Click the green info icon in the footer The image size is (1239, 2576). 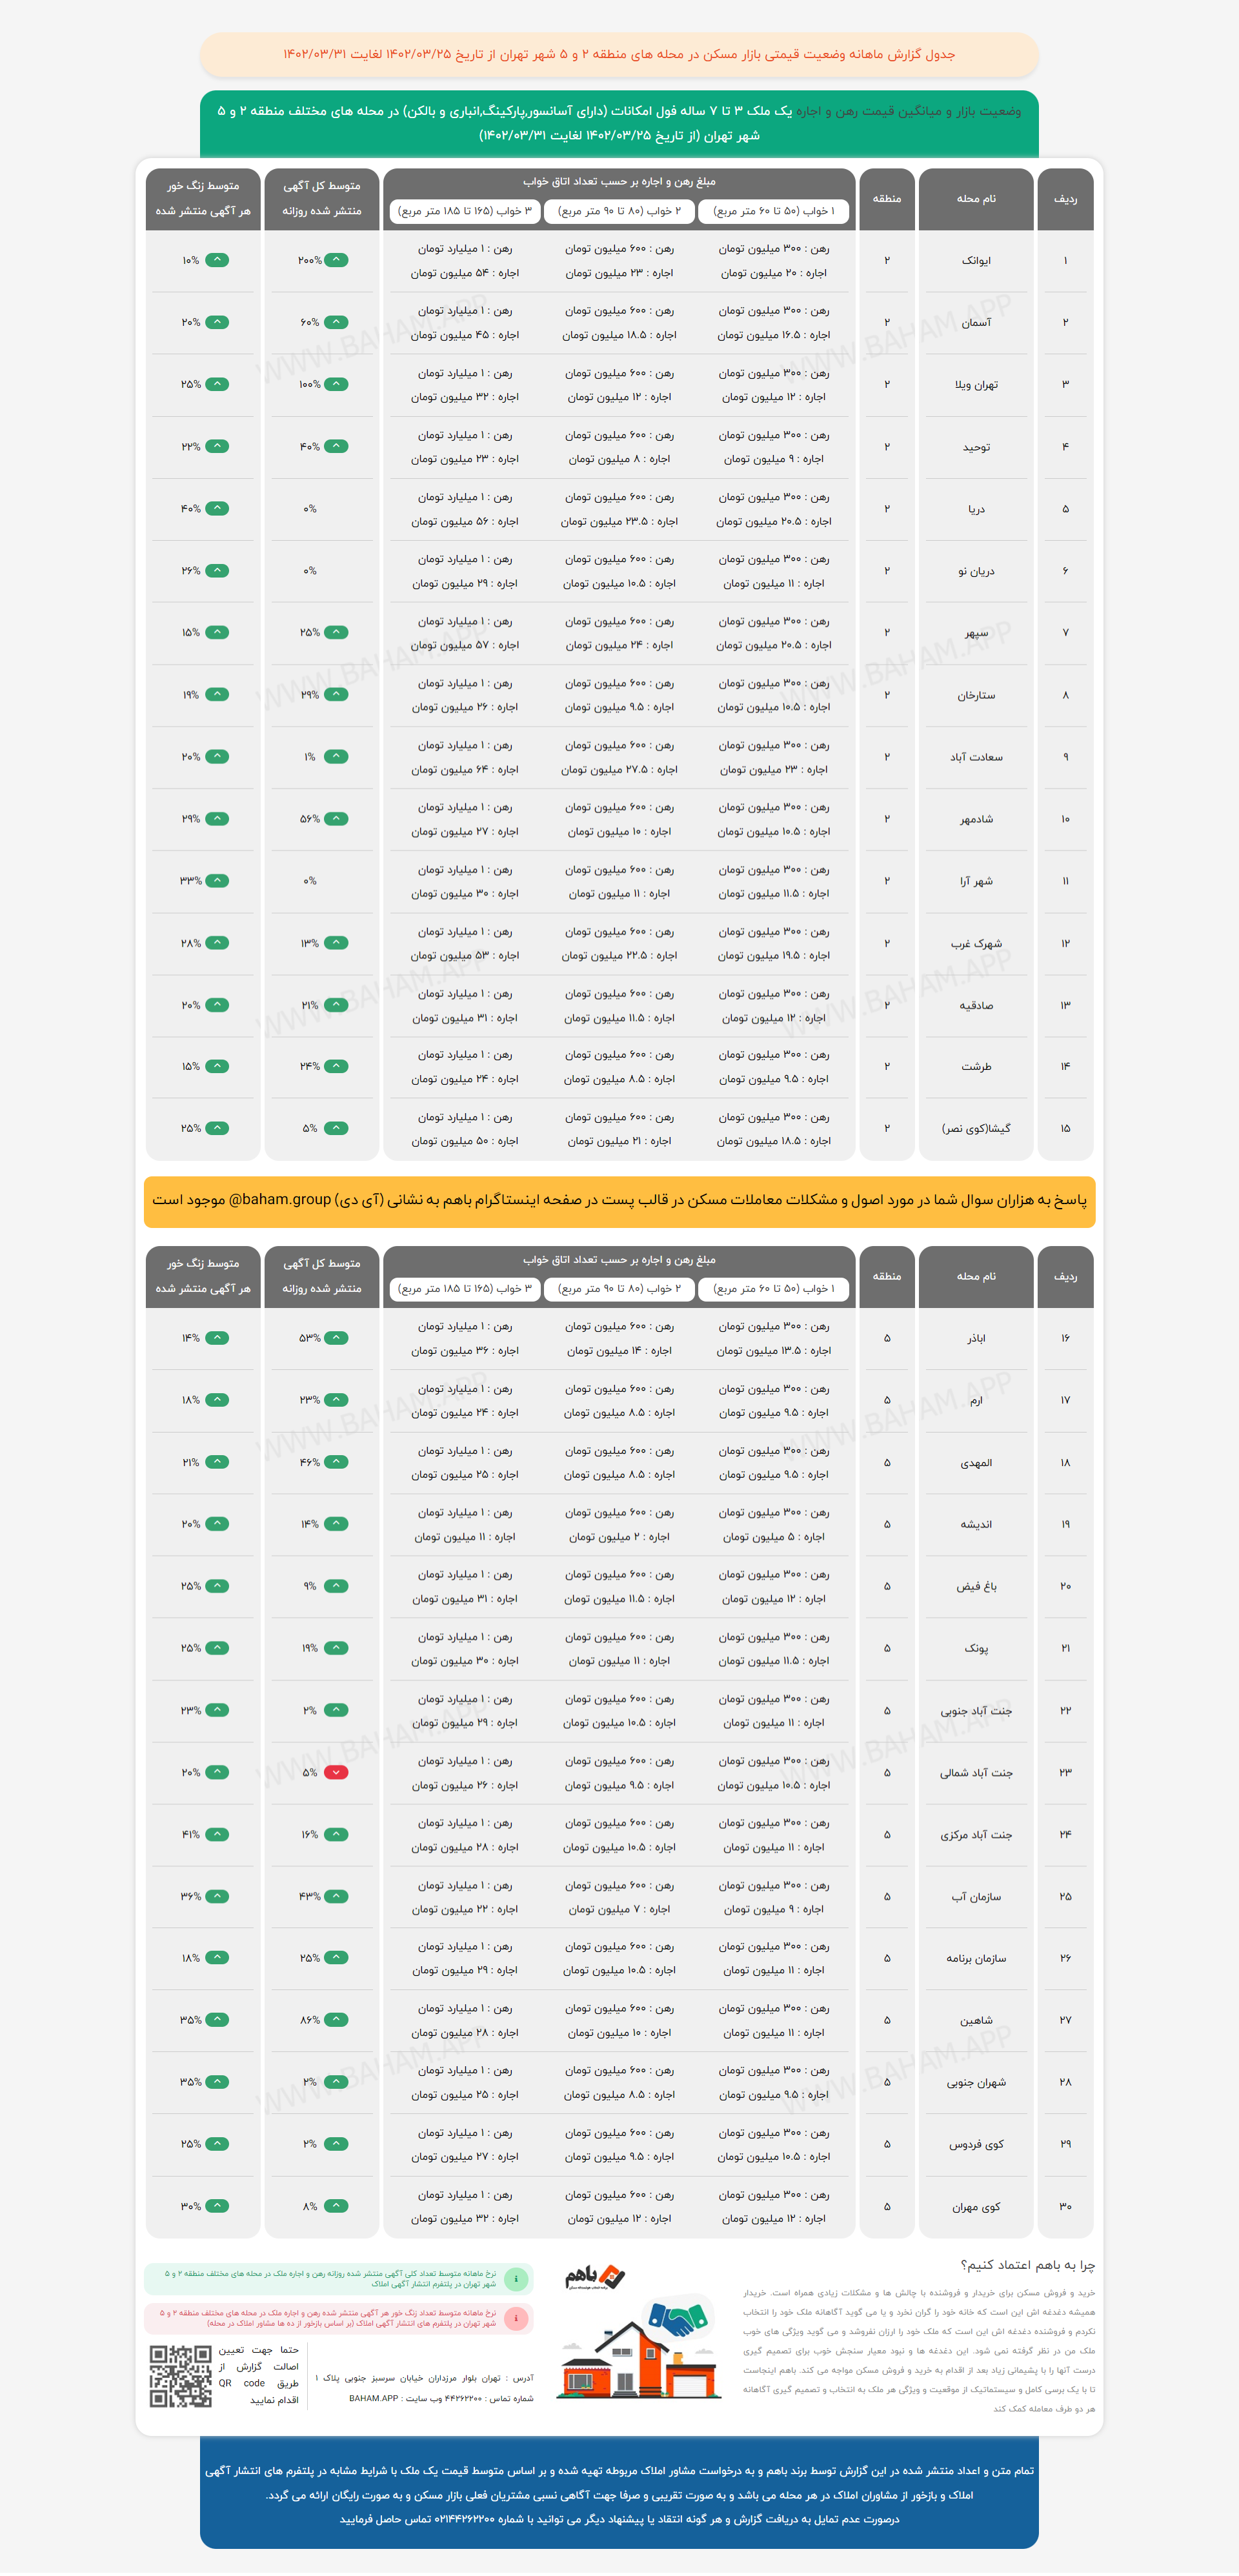[516, 2279]
